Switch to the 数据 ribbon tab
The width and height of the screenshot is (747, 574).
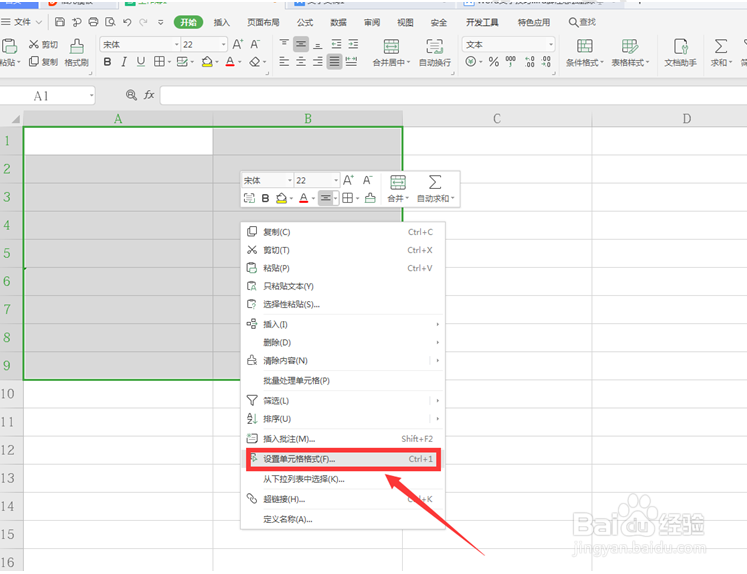(x=338, y=22)
